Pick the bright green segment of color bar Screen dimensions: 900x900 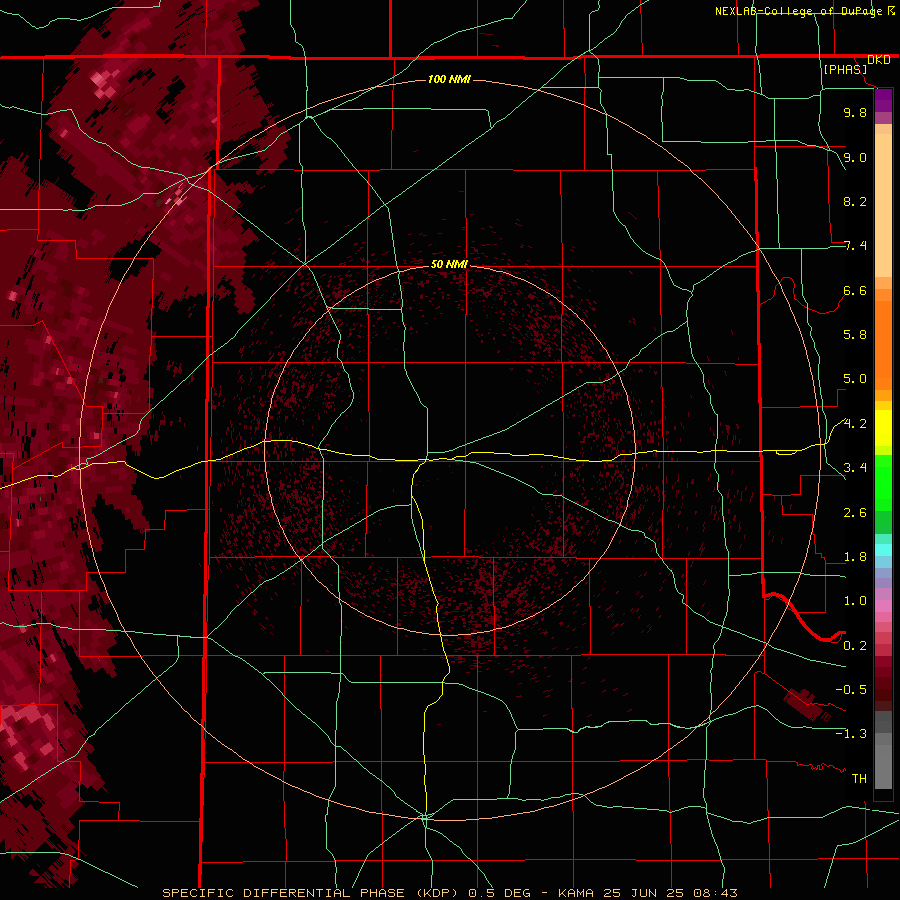point(883,483)
